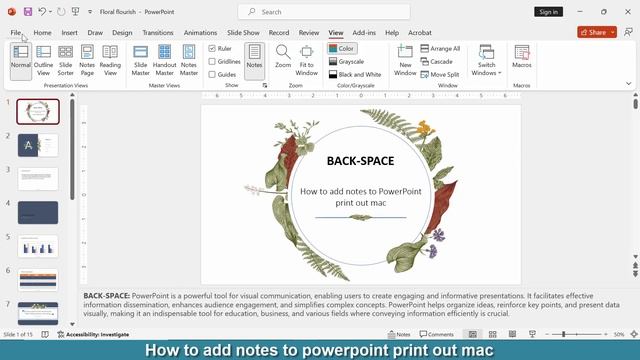Screen dimensions: 640x360
Task: Toggle Notes in the status bar
Action: 399,334
